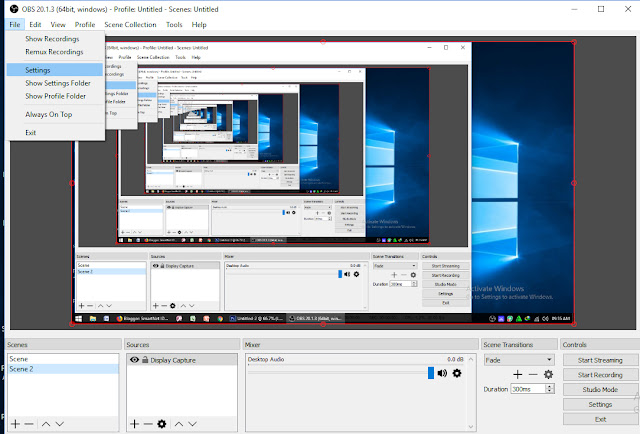Click bottom-right corner red handle of preview
Viewport: 640px width, 434px height.
[574, 324]
